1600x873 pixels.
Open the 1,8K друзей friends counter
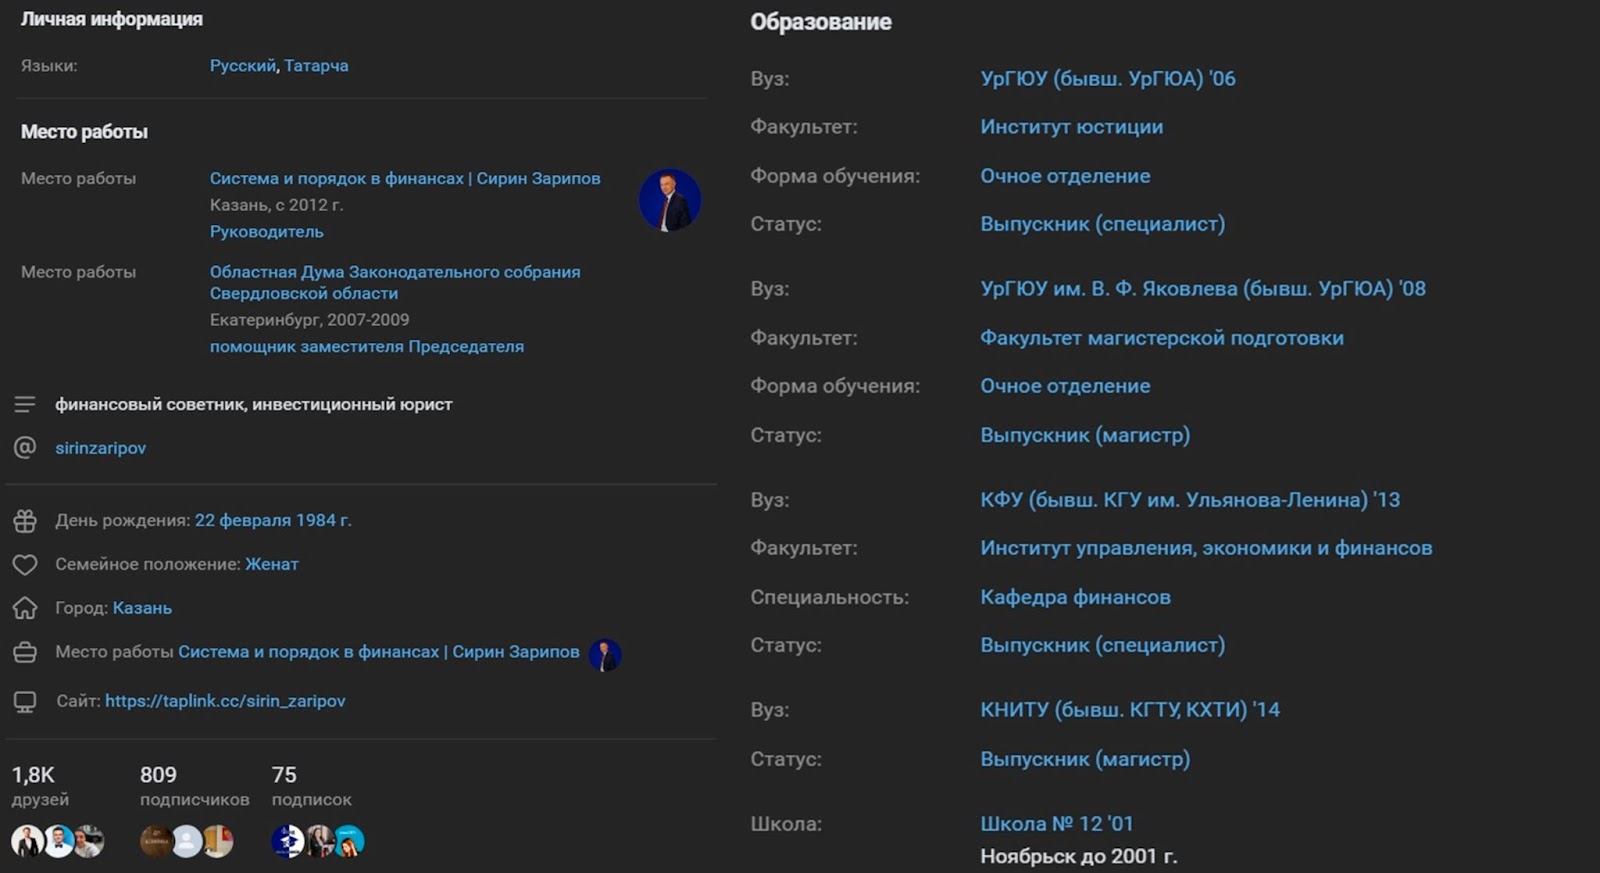click(x=40, y=786)
